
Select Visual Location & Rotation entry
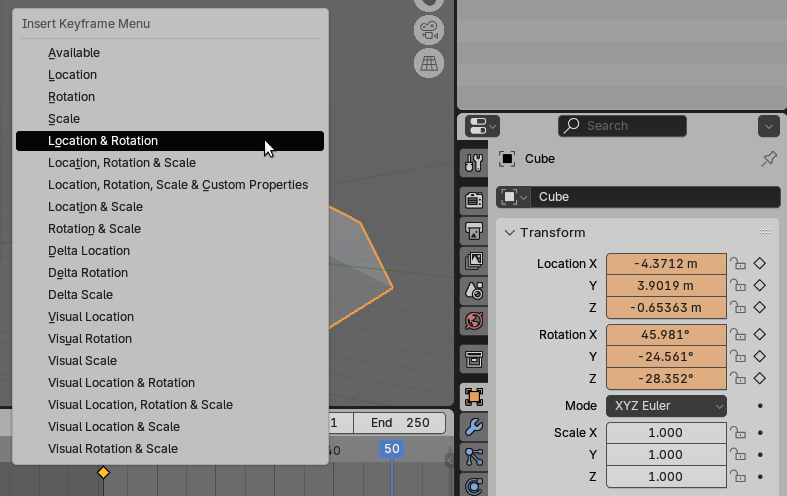[170, 383]
